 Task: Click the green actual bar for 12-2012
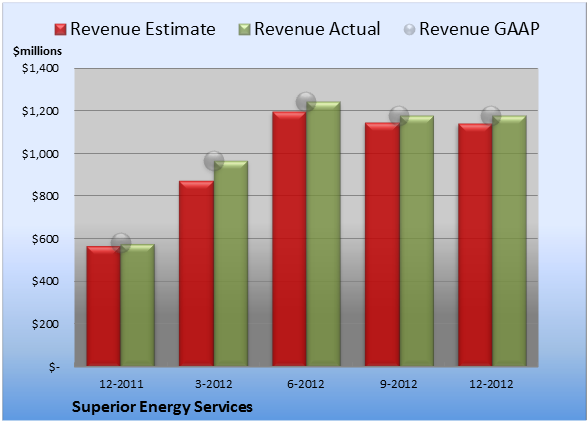[509, 241]
